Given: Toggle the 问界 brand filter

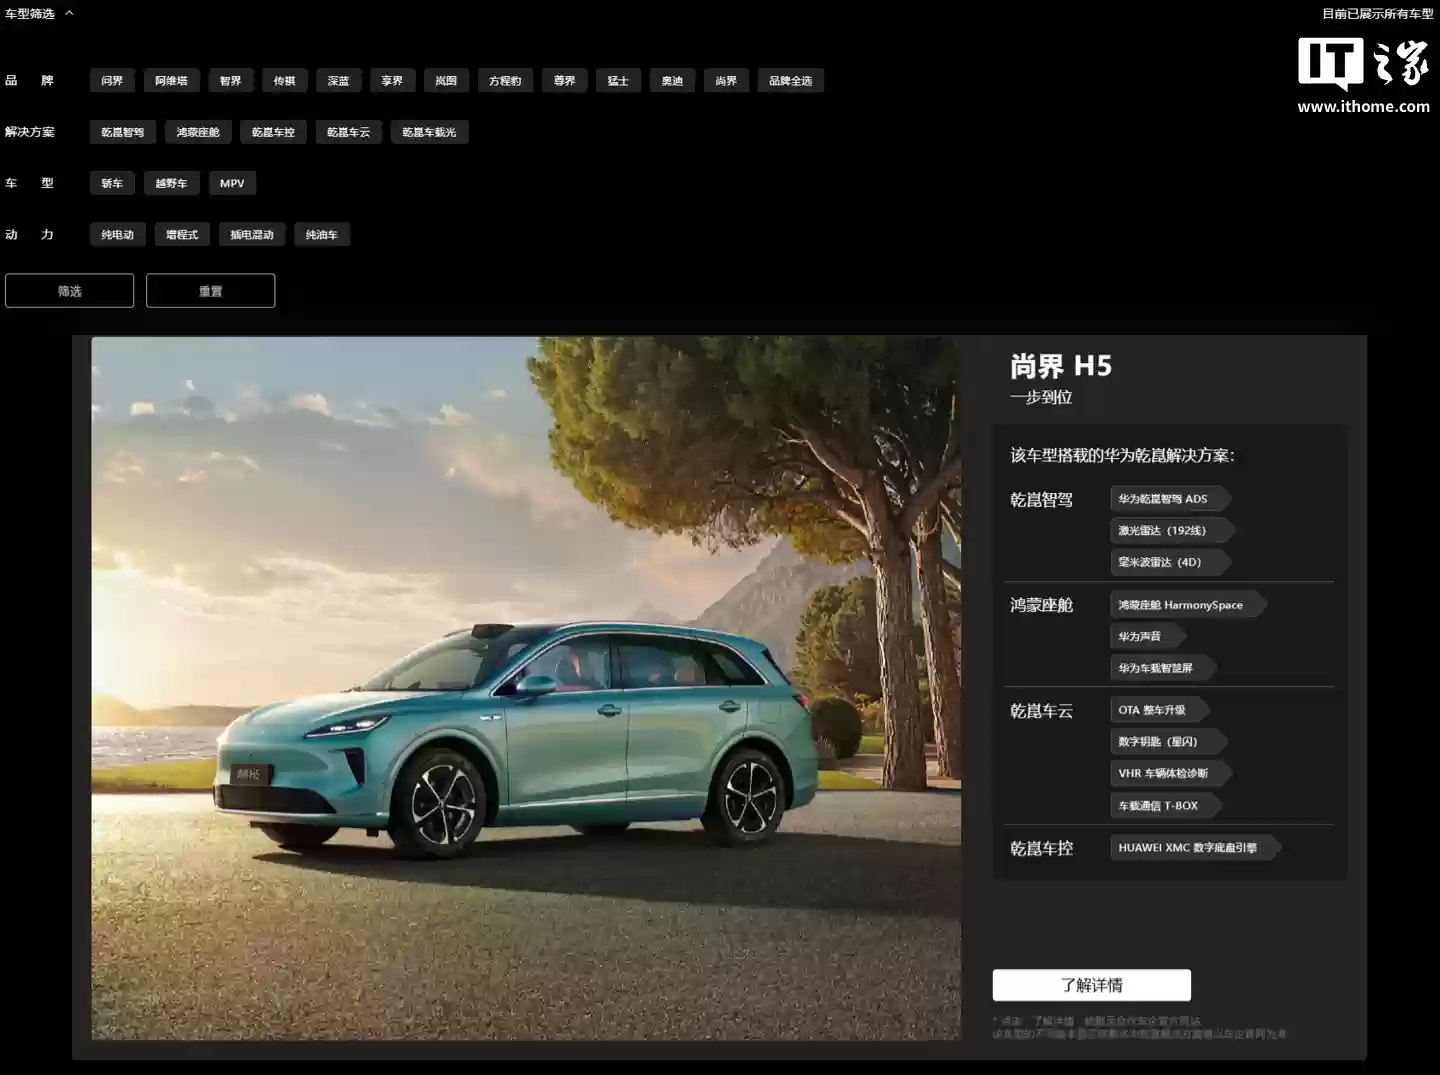Looking at the screenshot, I should click(x=112, y=81).
